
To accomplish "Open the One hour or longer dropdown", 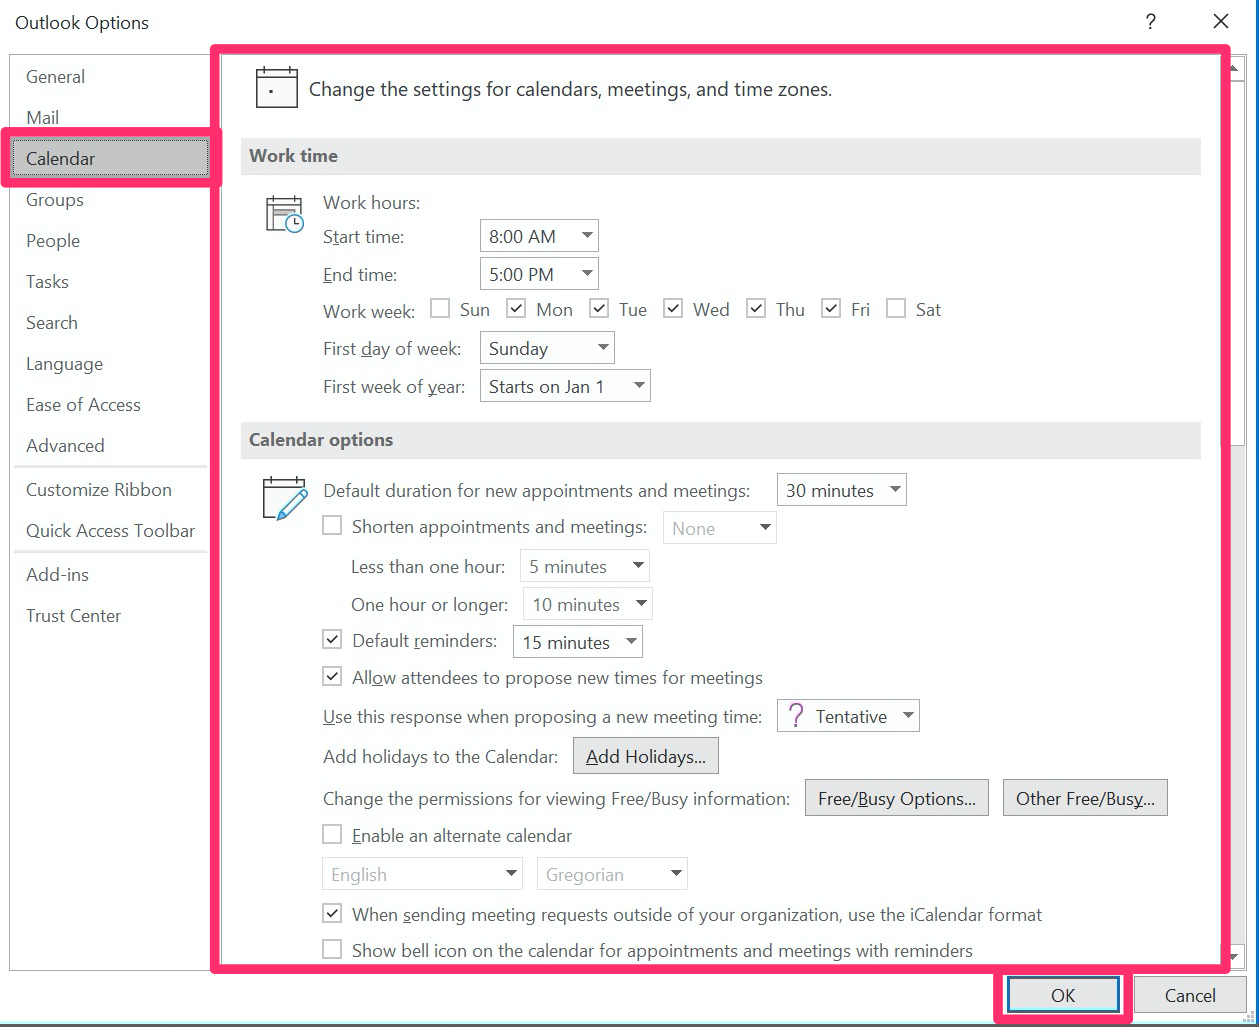I will pyautogui.click(x=588, y=604).
